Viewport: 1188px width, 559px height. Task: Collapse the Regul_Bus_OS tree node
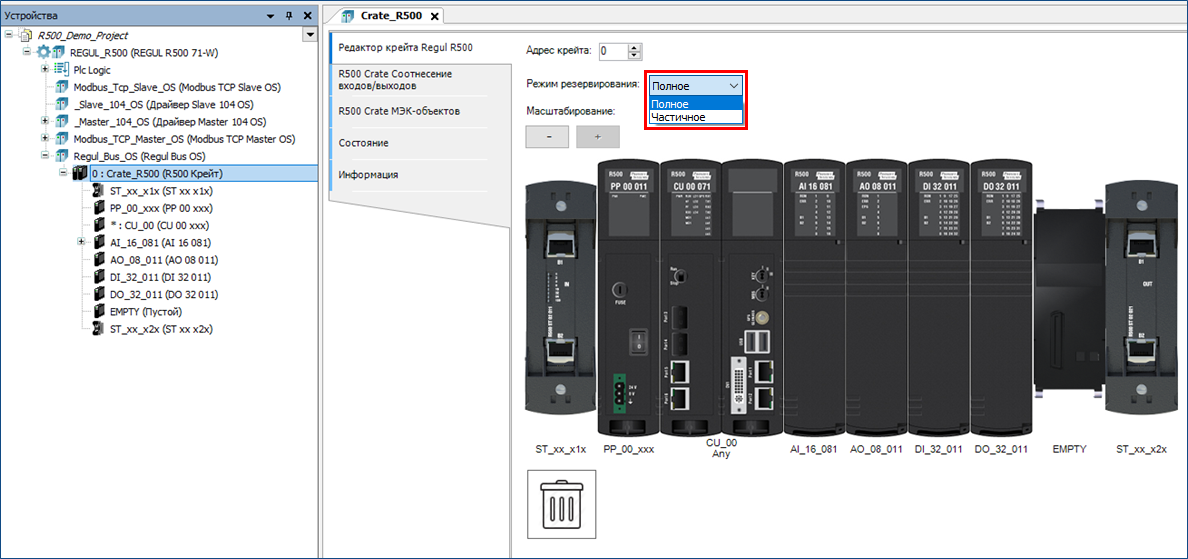[x=45, y=156]
